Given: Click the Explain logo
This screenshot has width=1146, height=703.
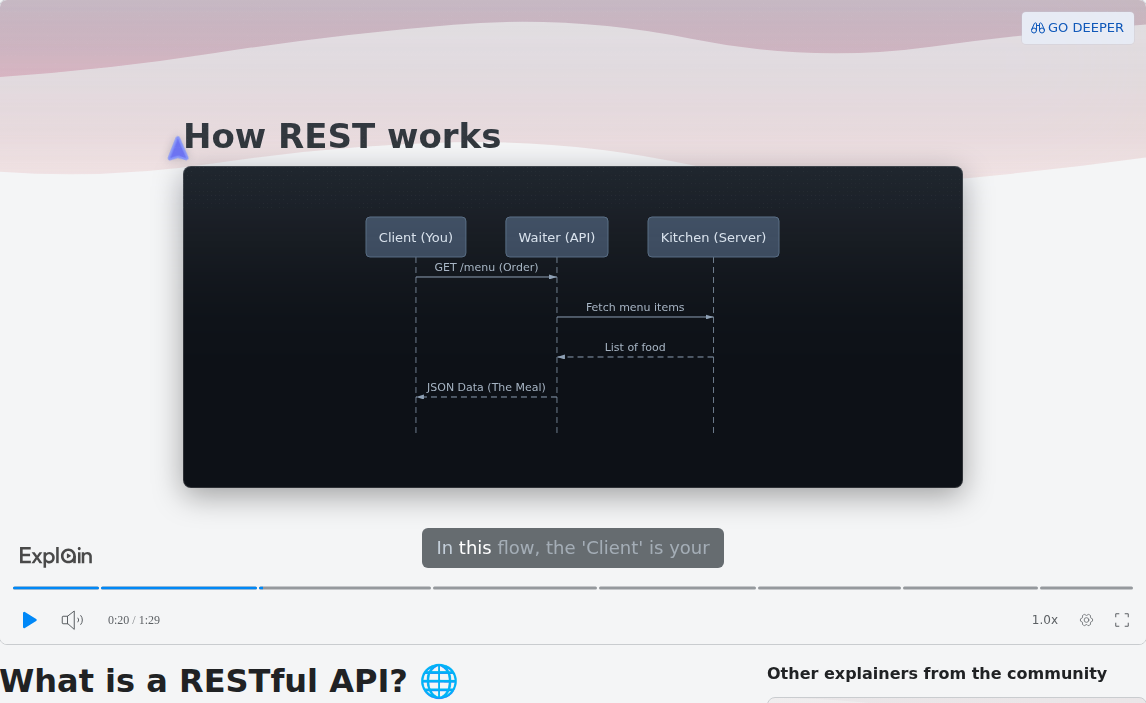Looking at the screenshot, I should pos(56,556).
